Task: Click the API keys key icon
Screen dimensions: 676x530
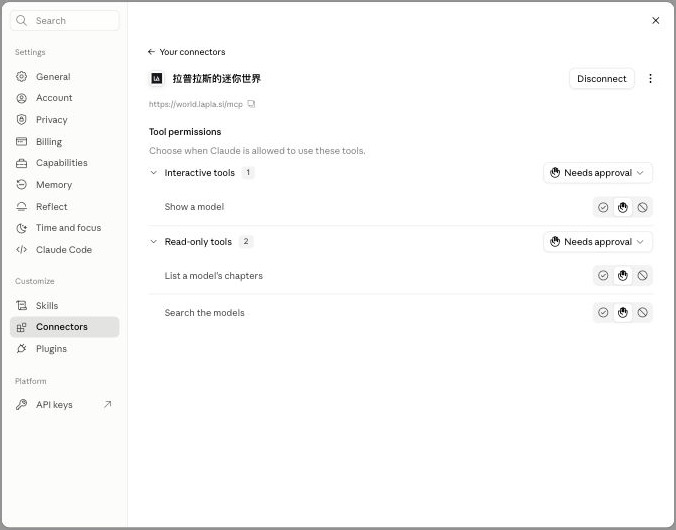Action: pos(21,405)
